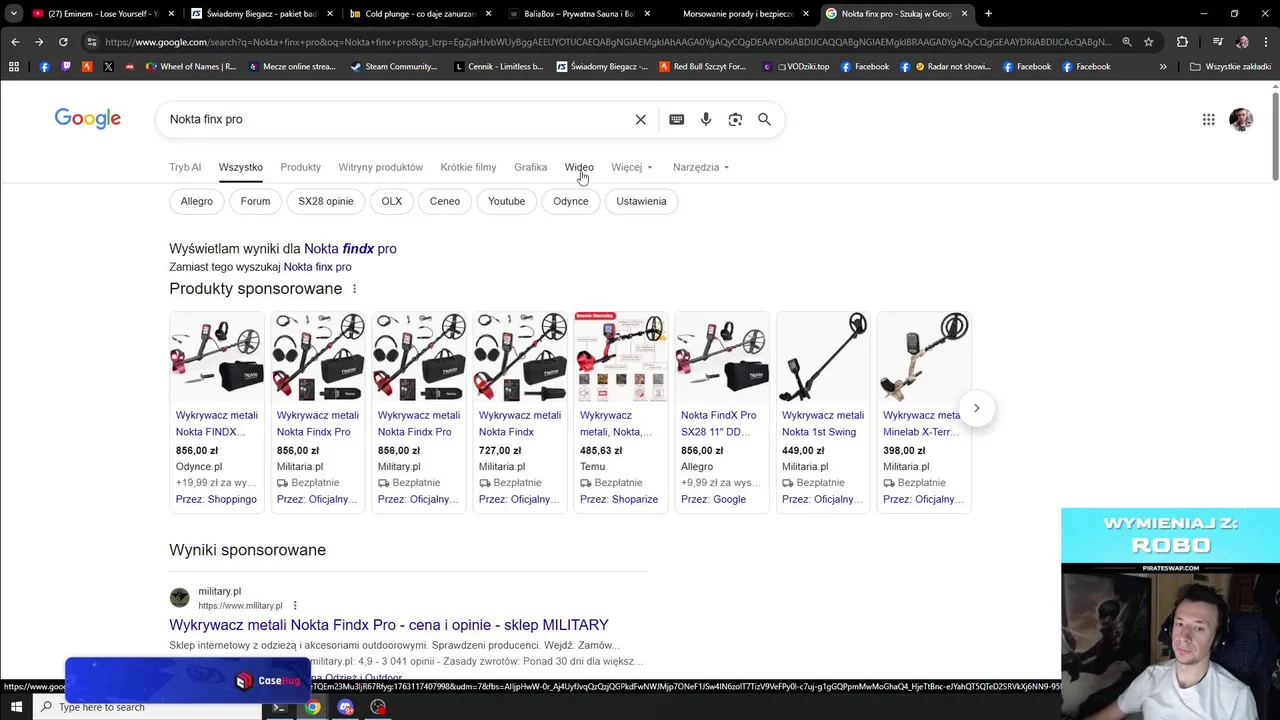Open Chrome extensions puzzle icon
This screenshot has width=1280, height=720.
[1183, 42]
